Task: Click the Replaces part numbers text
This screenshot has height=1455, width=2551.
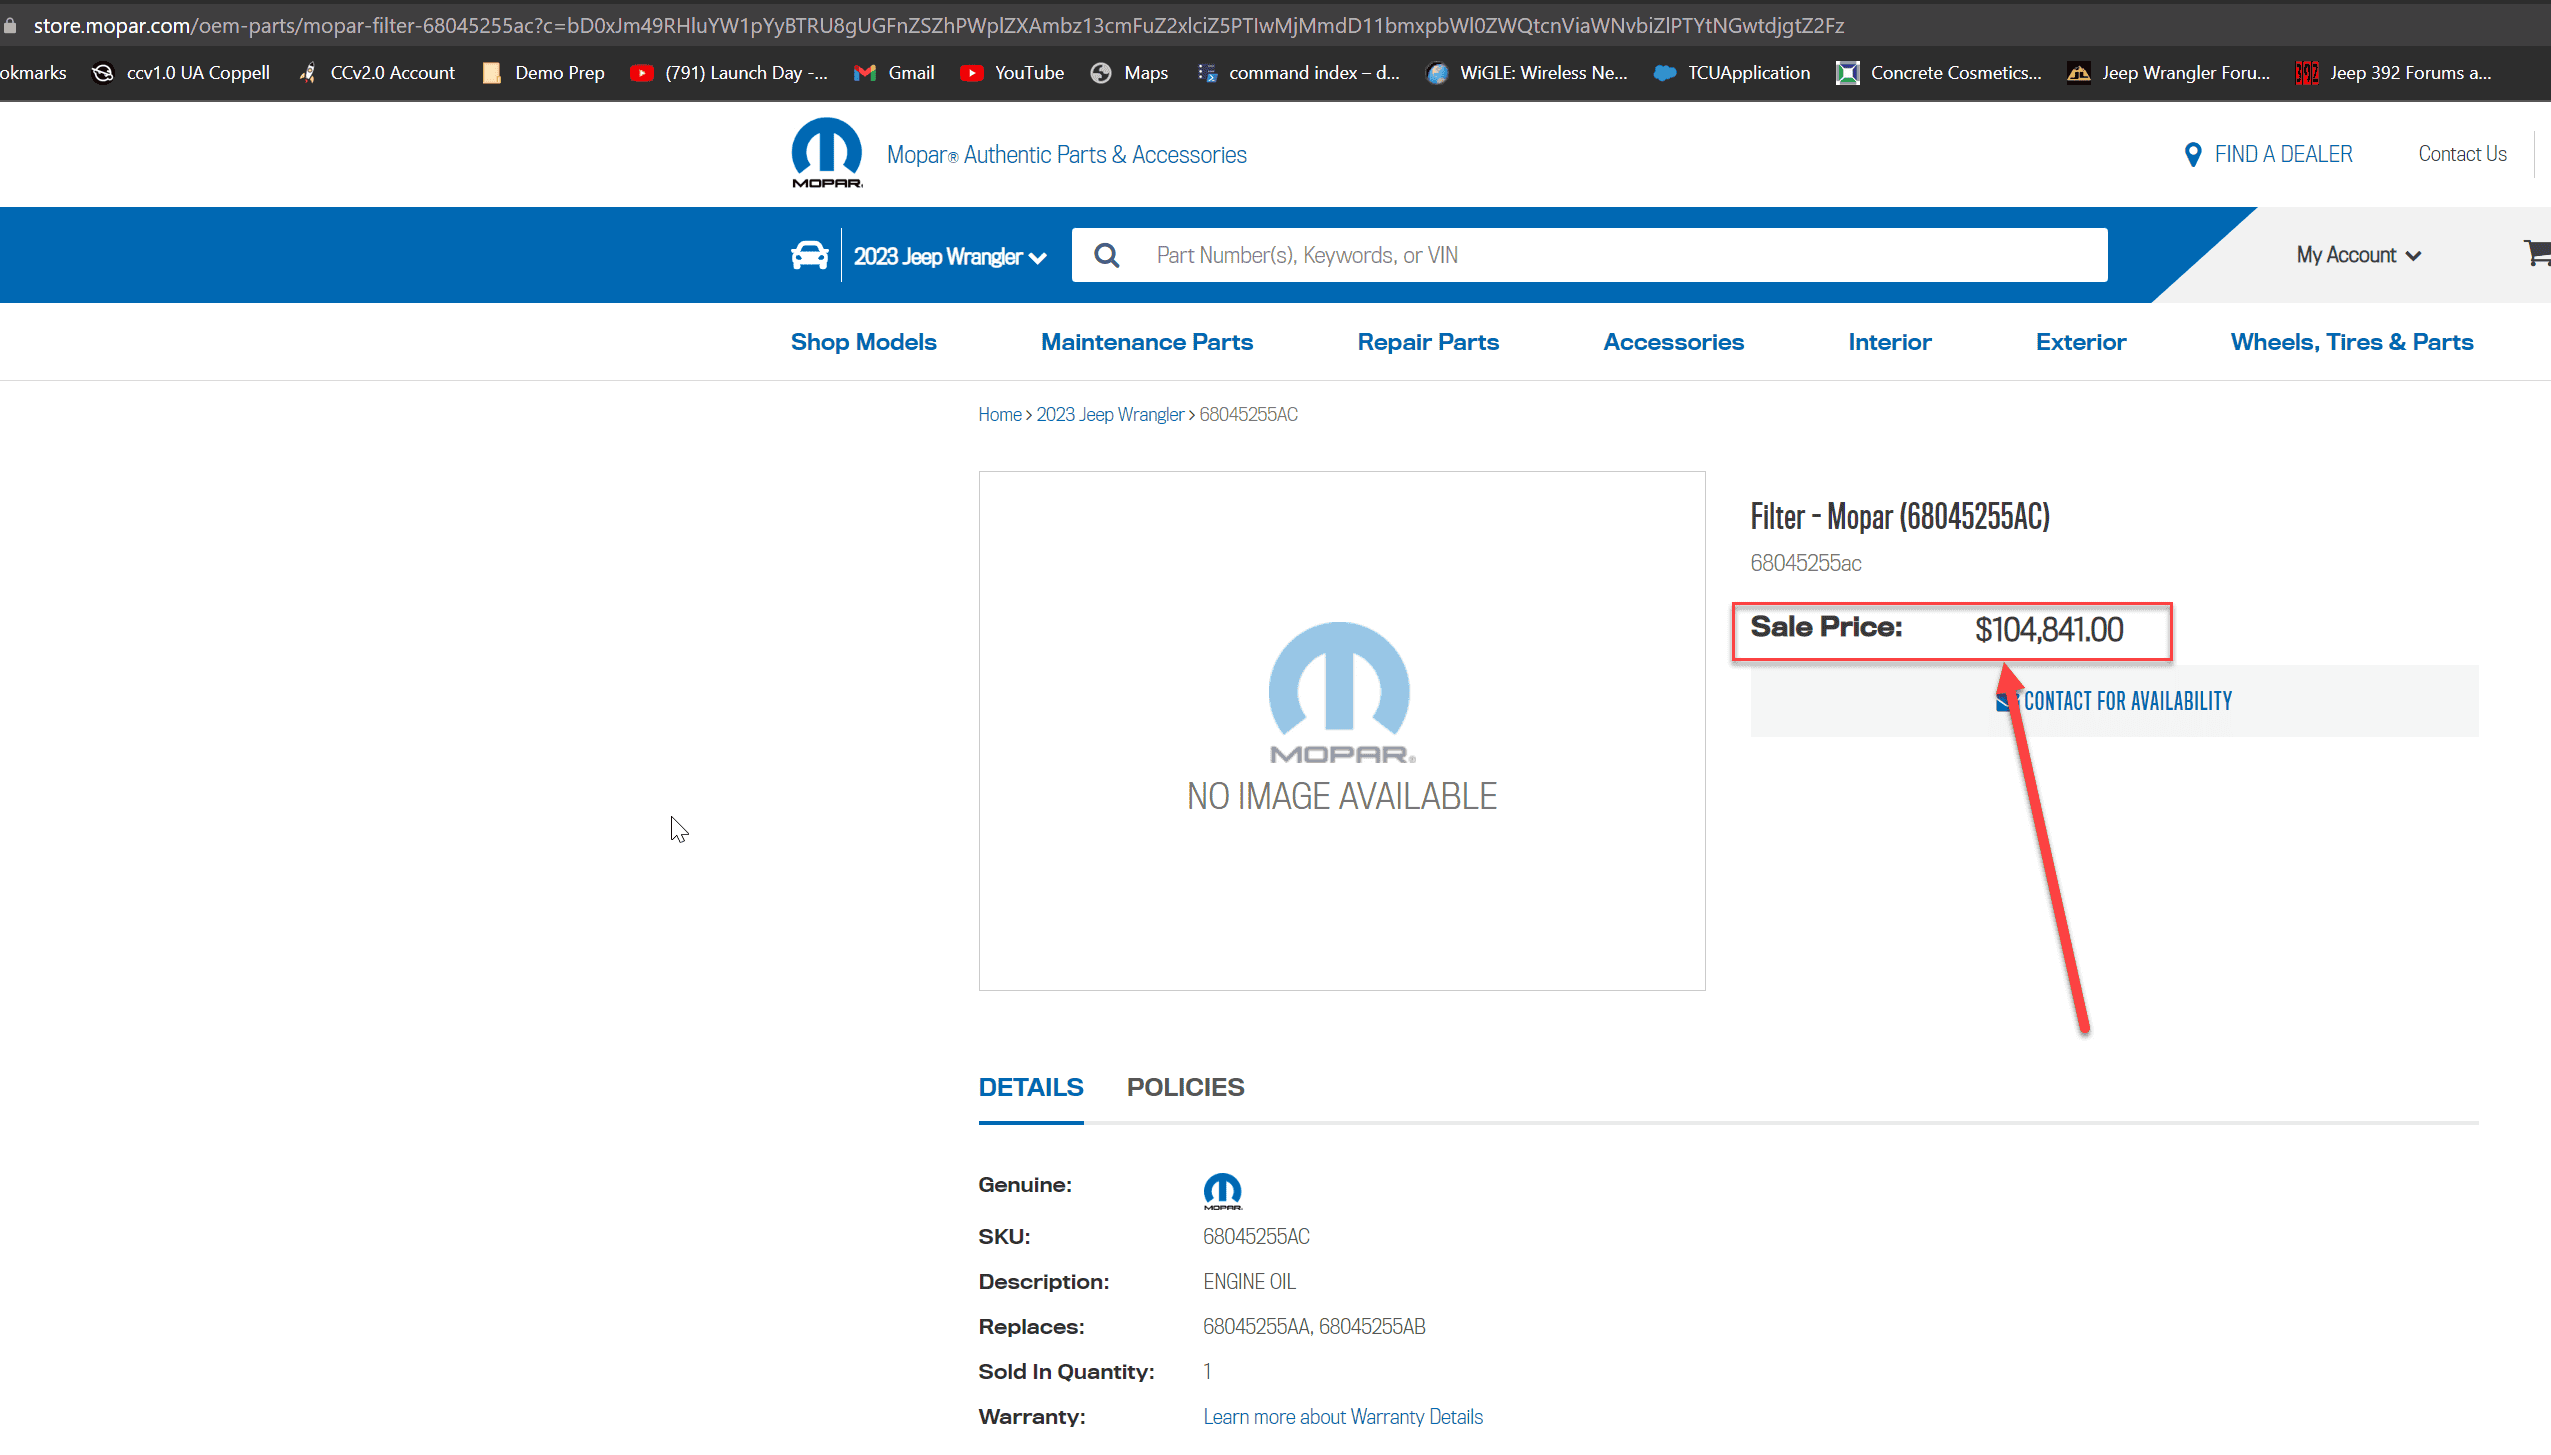Action: point(1314,1327)
